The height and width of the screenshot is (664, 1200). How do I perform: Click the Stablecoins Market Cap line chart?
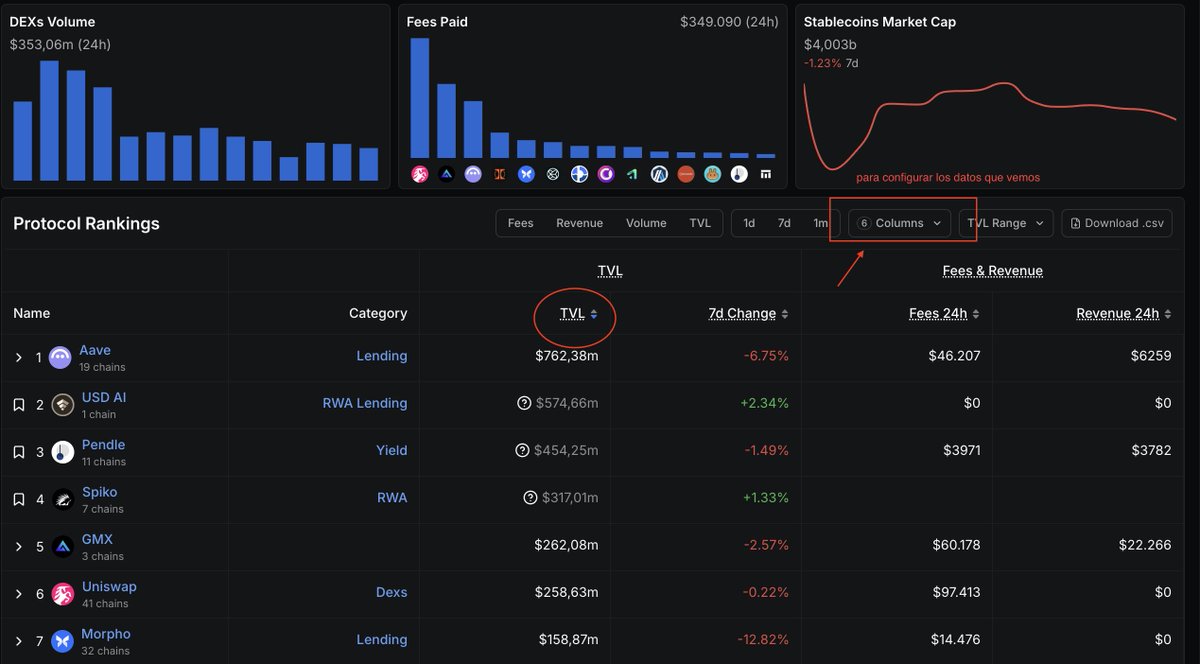(x=990, y=125)
